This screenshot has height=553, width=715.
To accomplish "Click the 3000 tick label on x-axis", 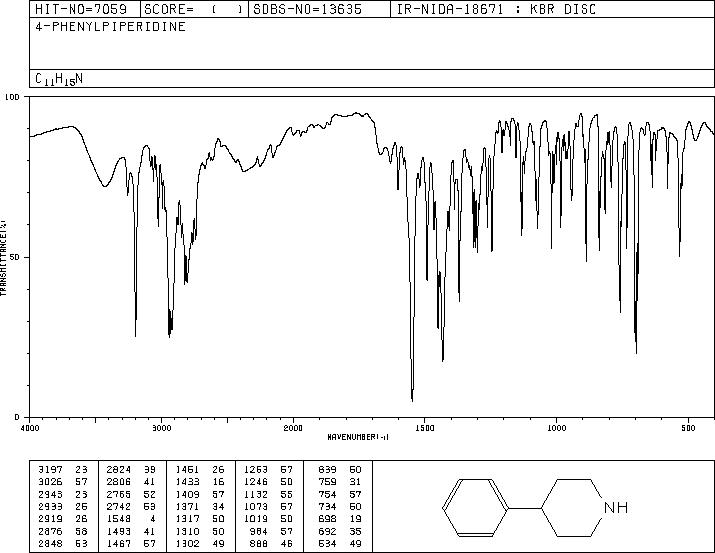I will click(161, 428).
